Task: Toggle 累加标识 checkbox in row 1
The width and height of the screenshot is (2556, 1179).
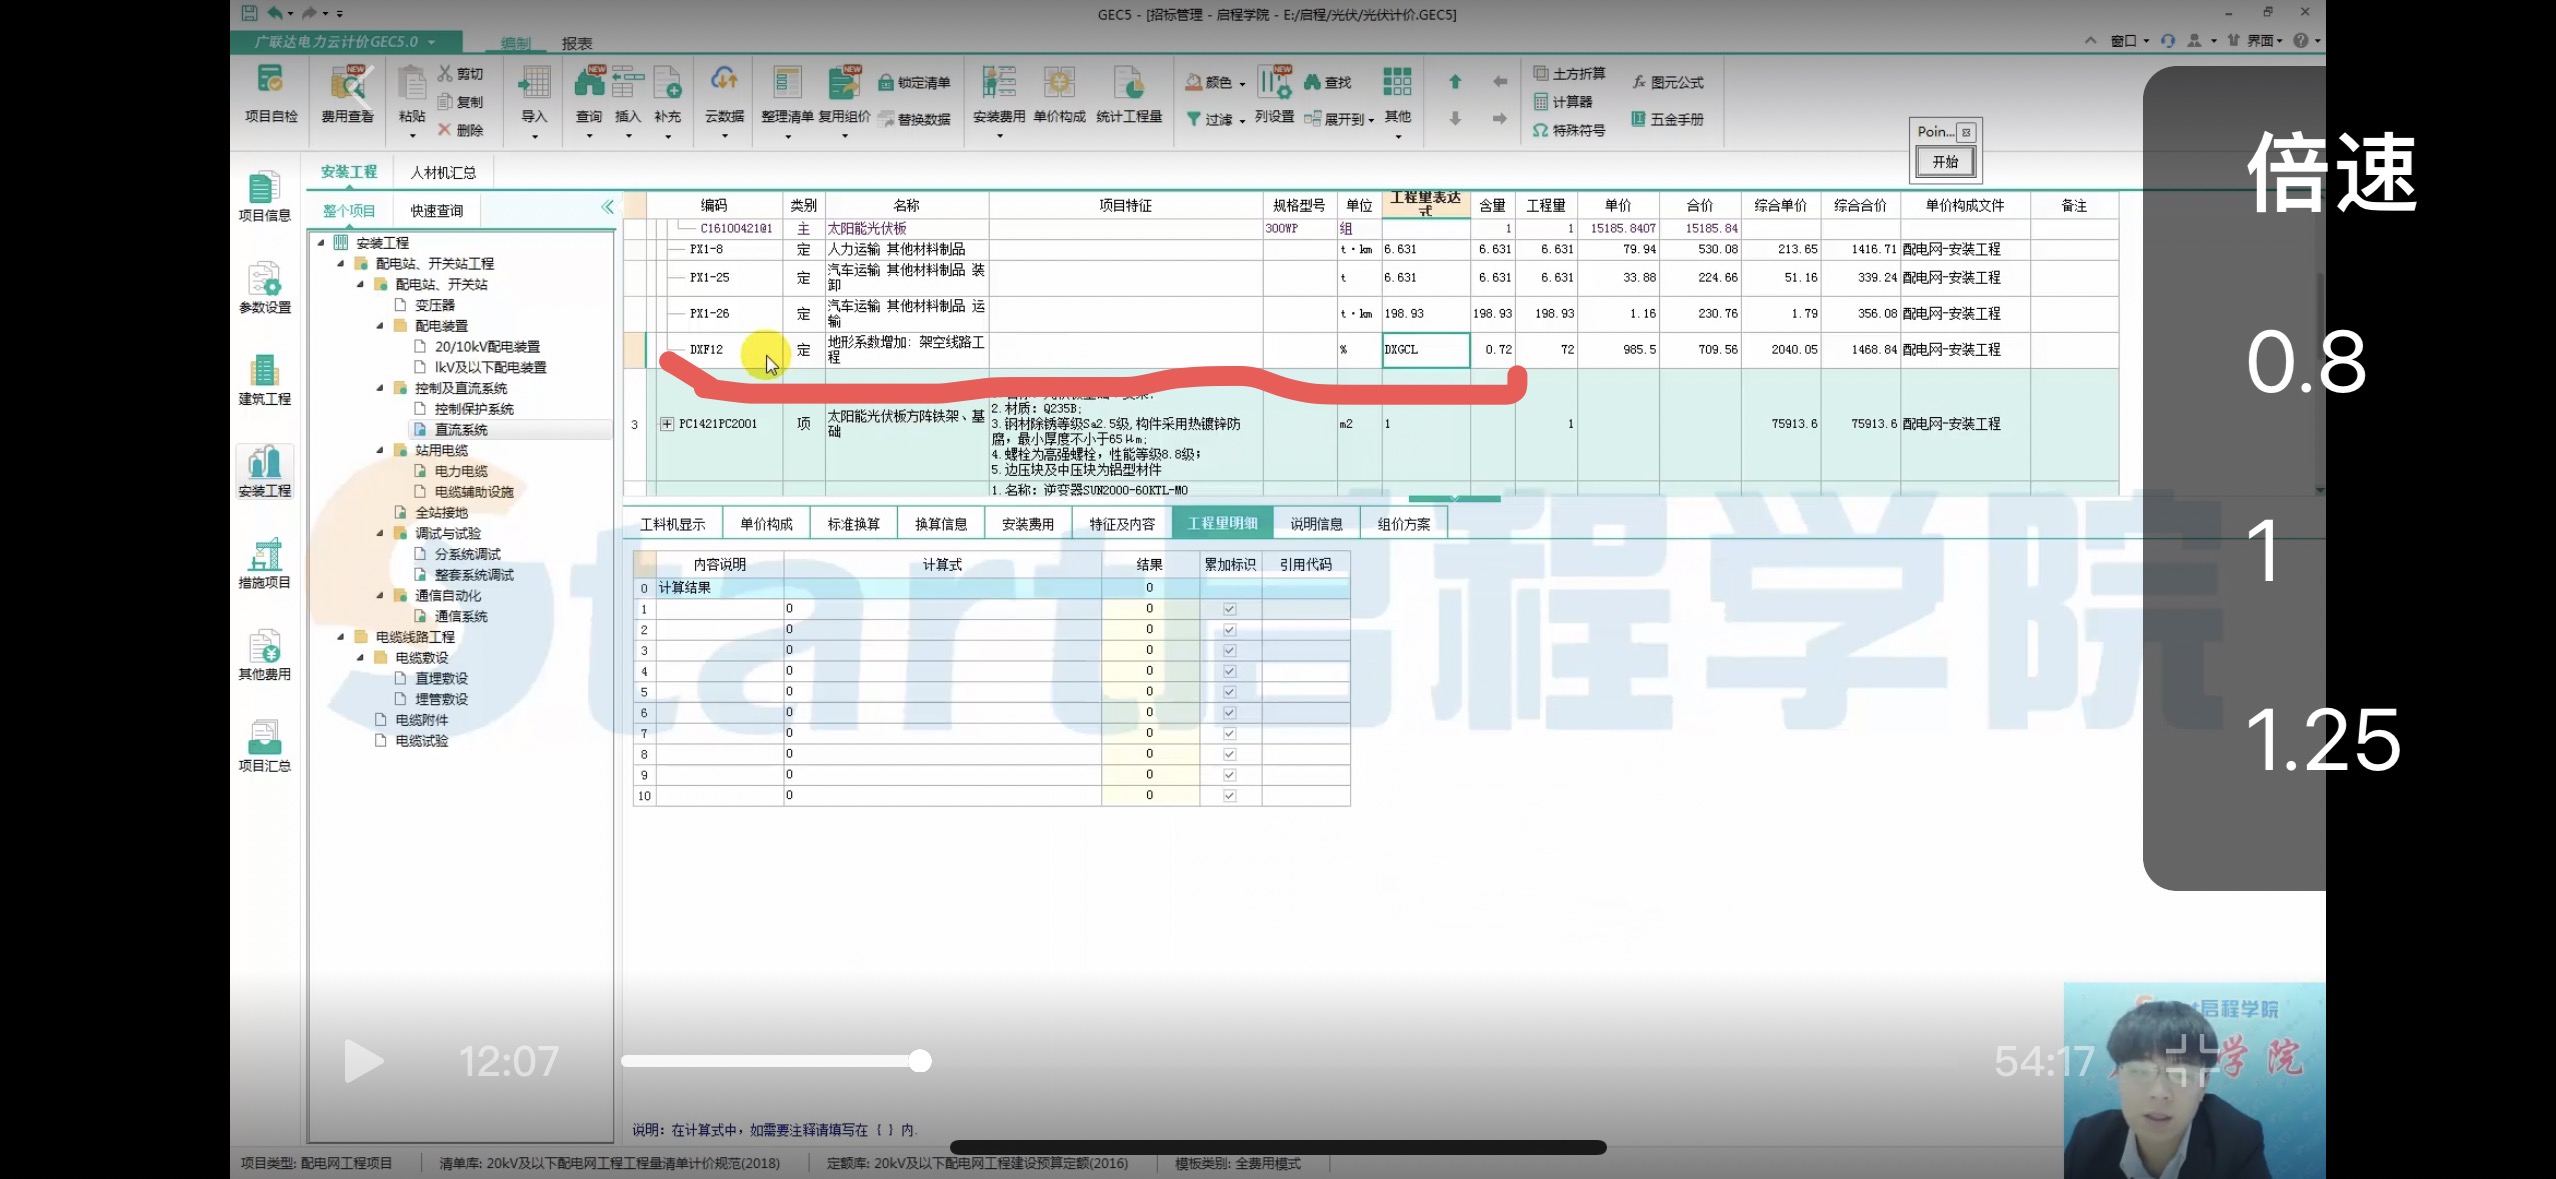Action: [1229, 609]
